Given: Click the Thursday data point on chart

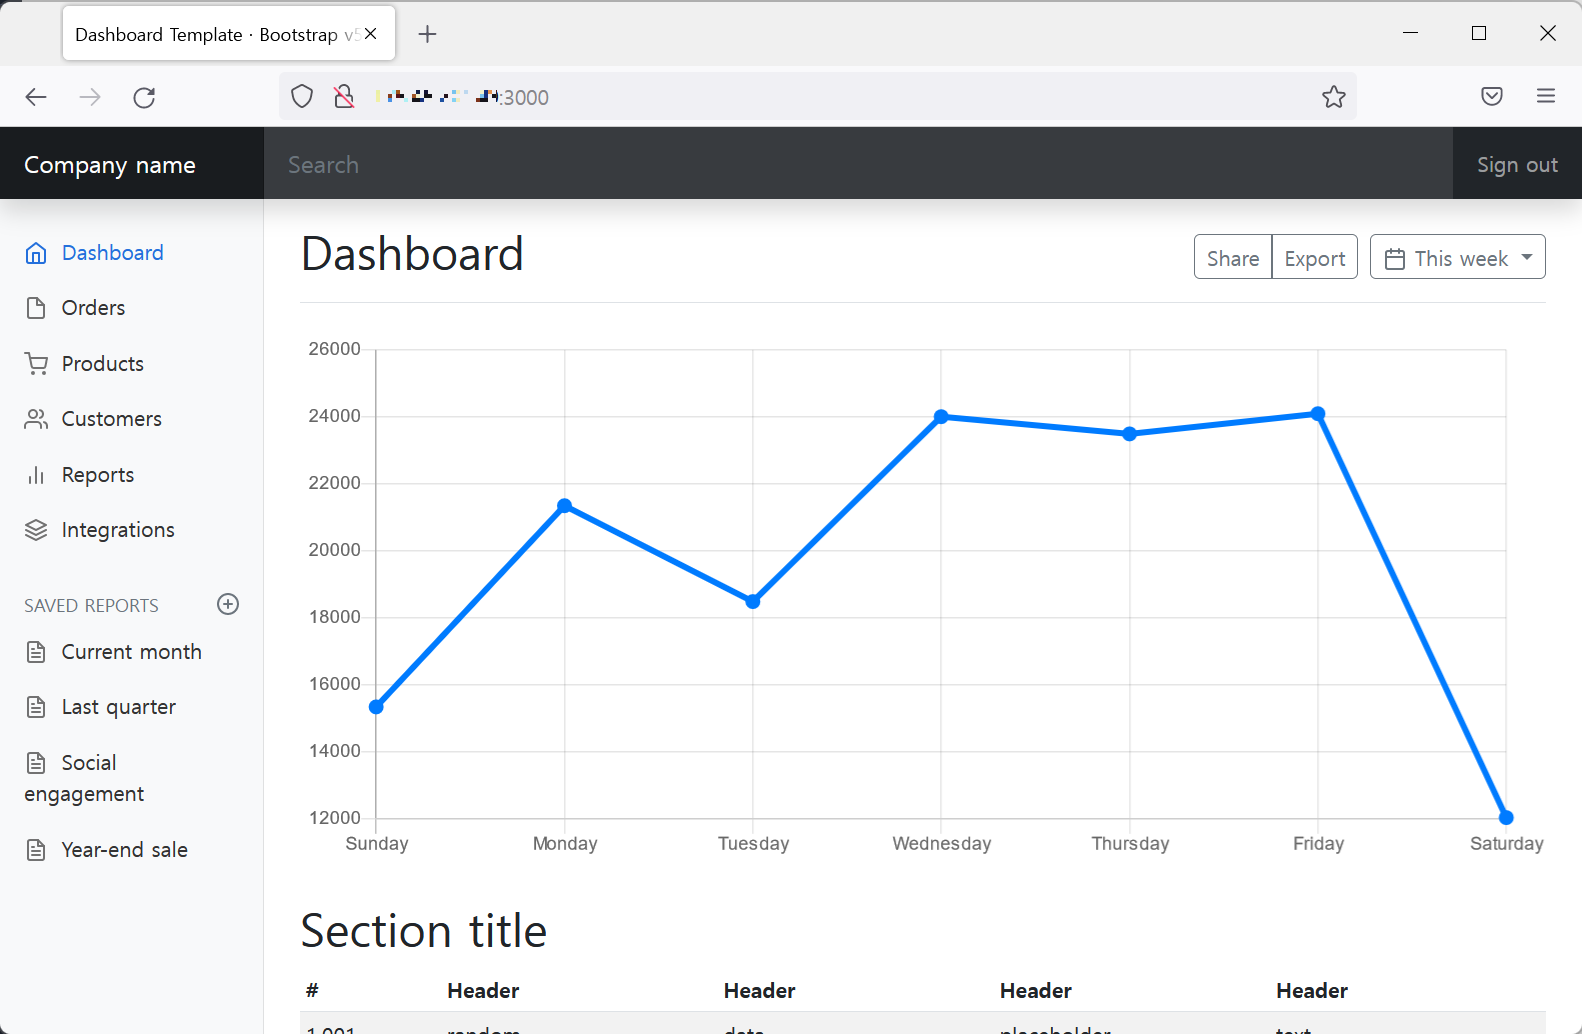Looking at the screenshot, I should 1130,434.
